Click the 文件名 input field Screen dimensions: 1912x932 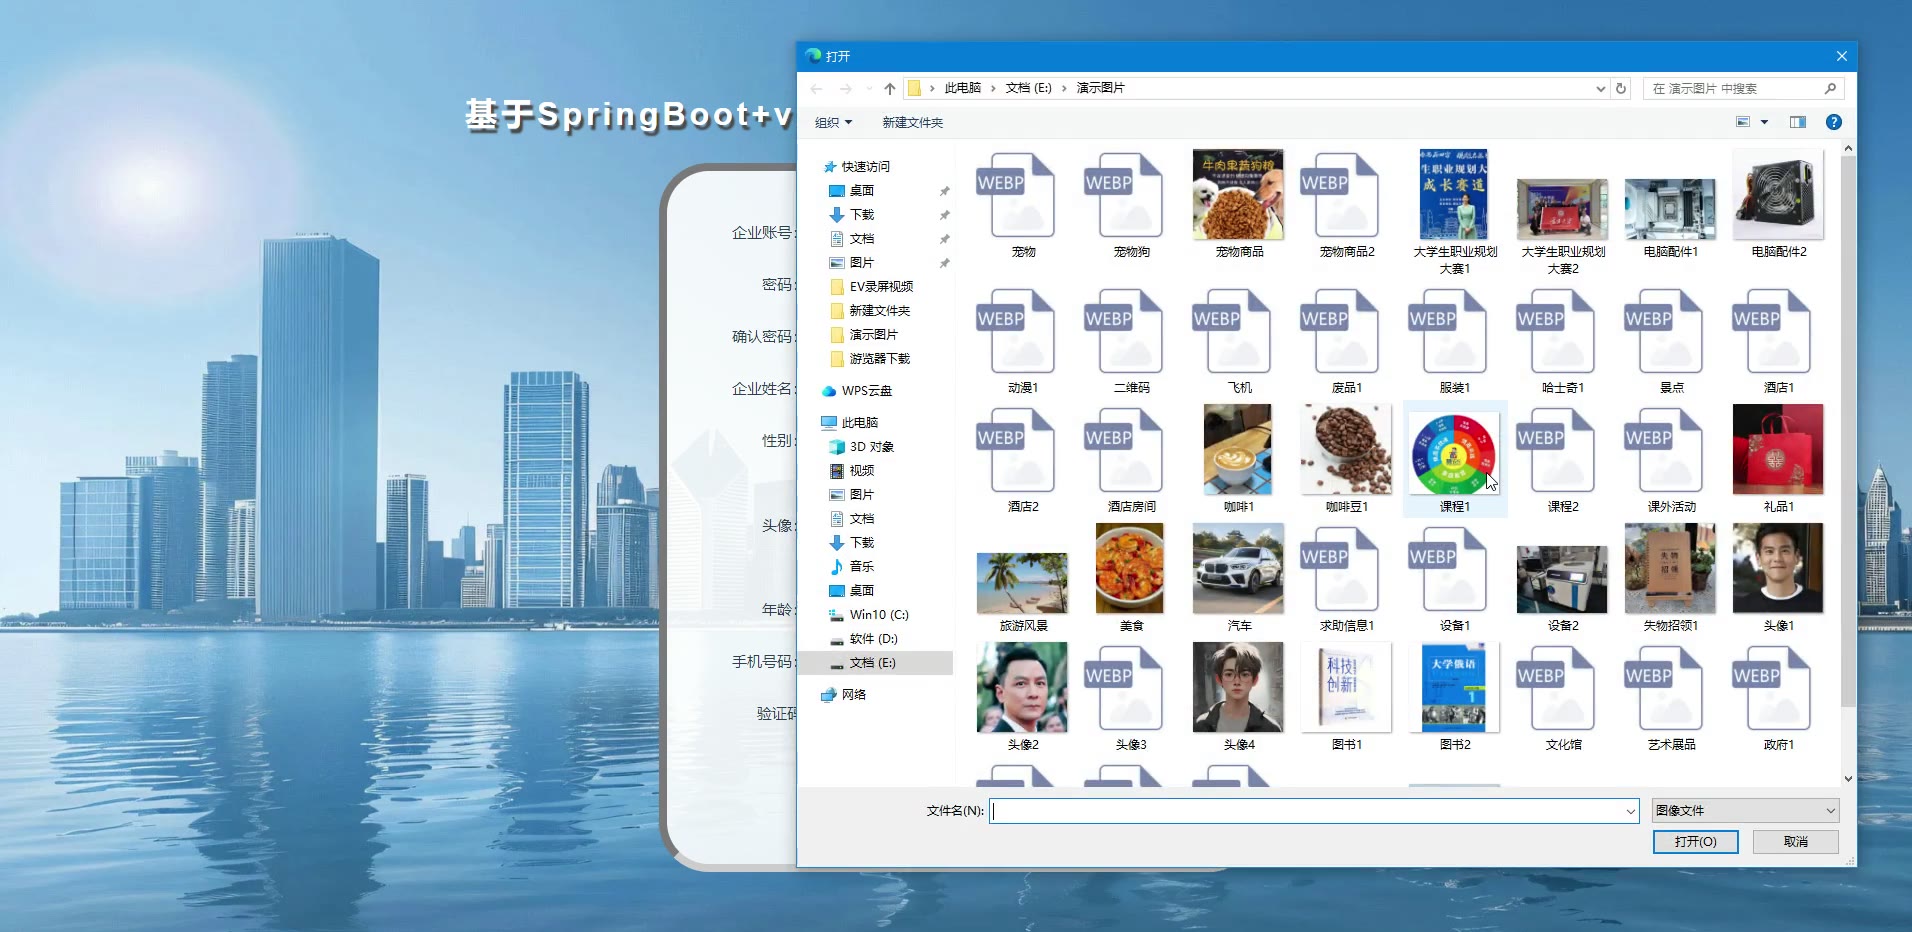coord(1308,811)
